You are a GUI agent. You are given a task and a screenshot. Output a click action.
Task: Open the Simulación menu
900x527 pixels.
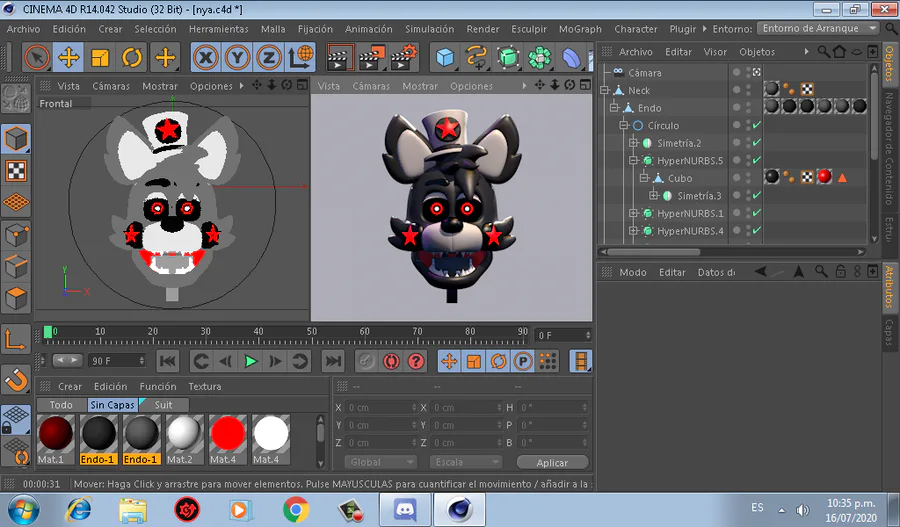tap(429, 29)
